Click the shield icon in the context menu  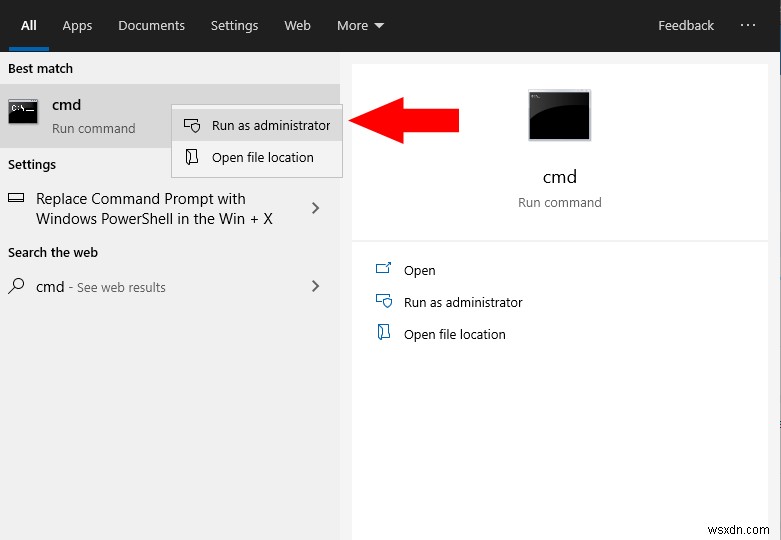pos(192,126)
